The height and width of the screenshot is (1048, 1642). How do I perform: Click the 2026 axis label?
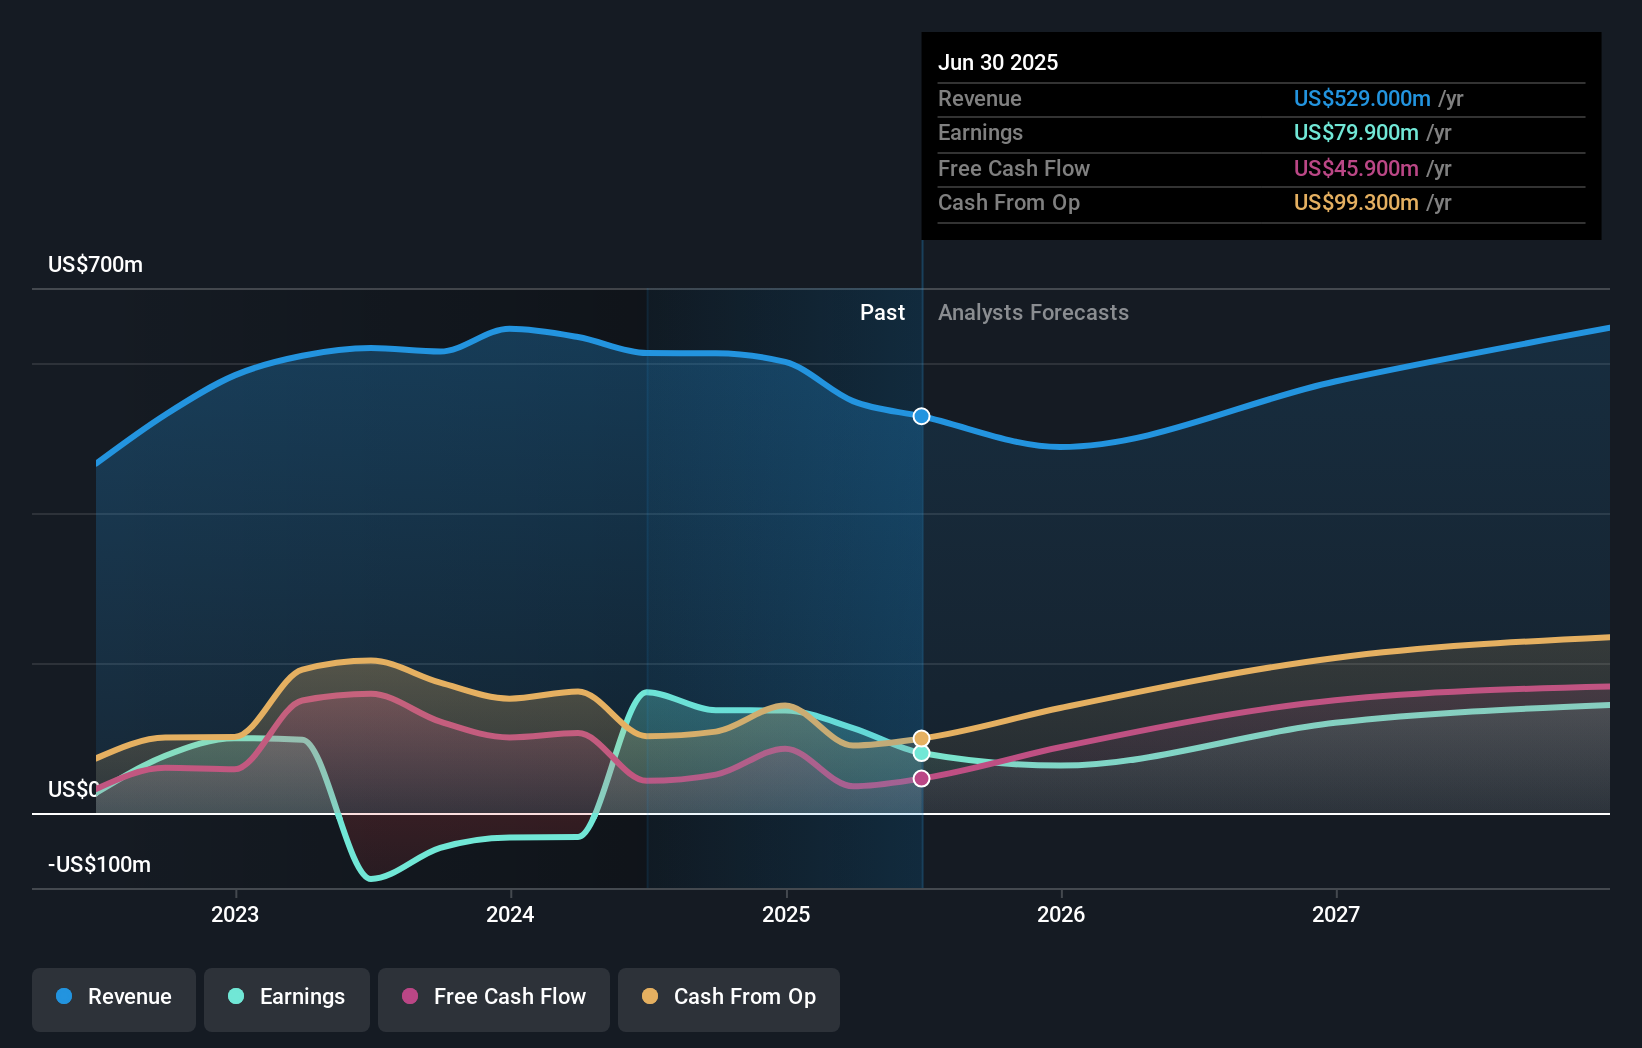coord(1062,913)
